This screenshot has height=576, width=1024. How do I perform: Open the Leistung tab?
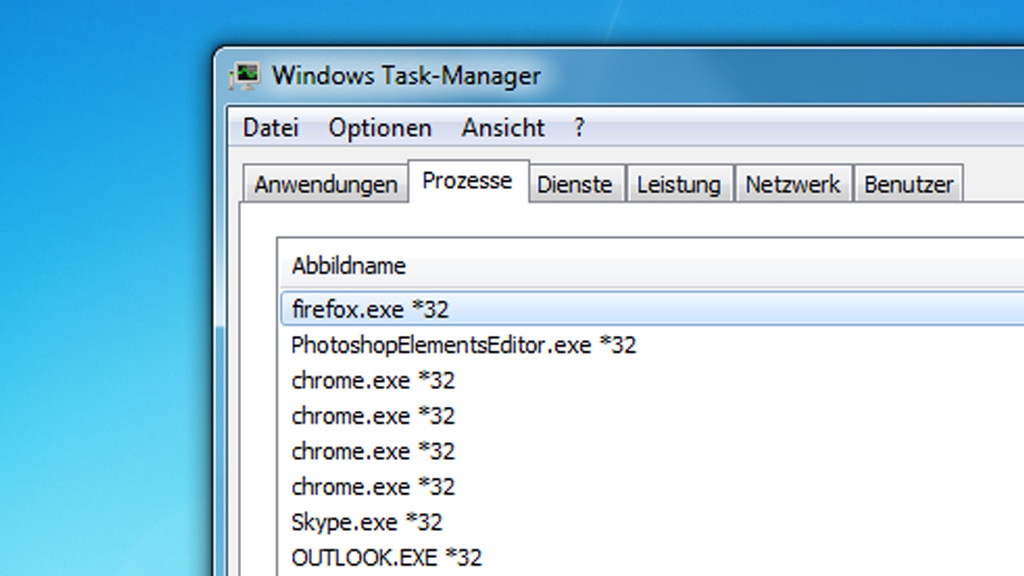pos(679,184)
